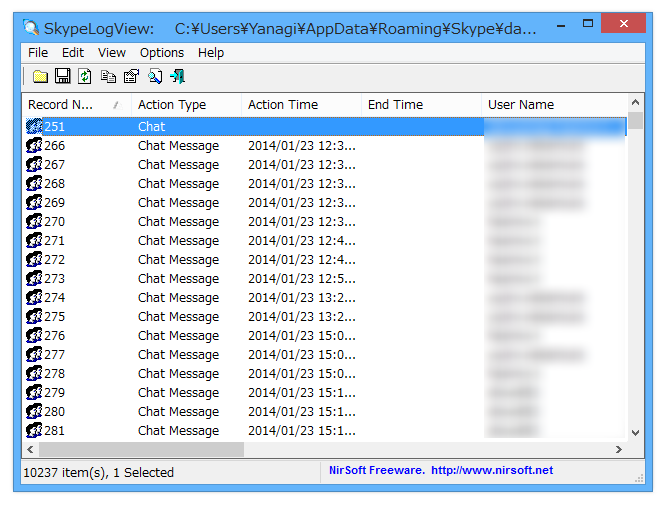This screenshot has width=670, height=511.
Task: Click the icon beside record 281
Action: pos(34,430)
